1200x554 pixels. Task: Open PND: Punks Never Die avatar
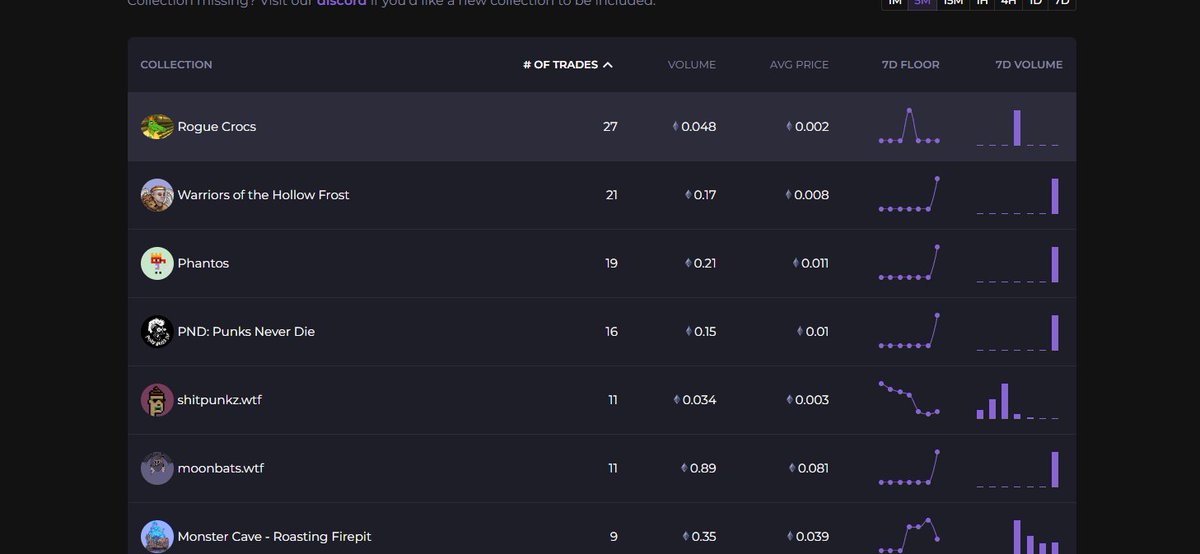click(157, 331)
